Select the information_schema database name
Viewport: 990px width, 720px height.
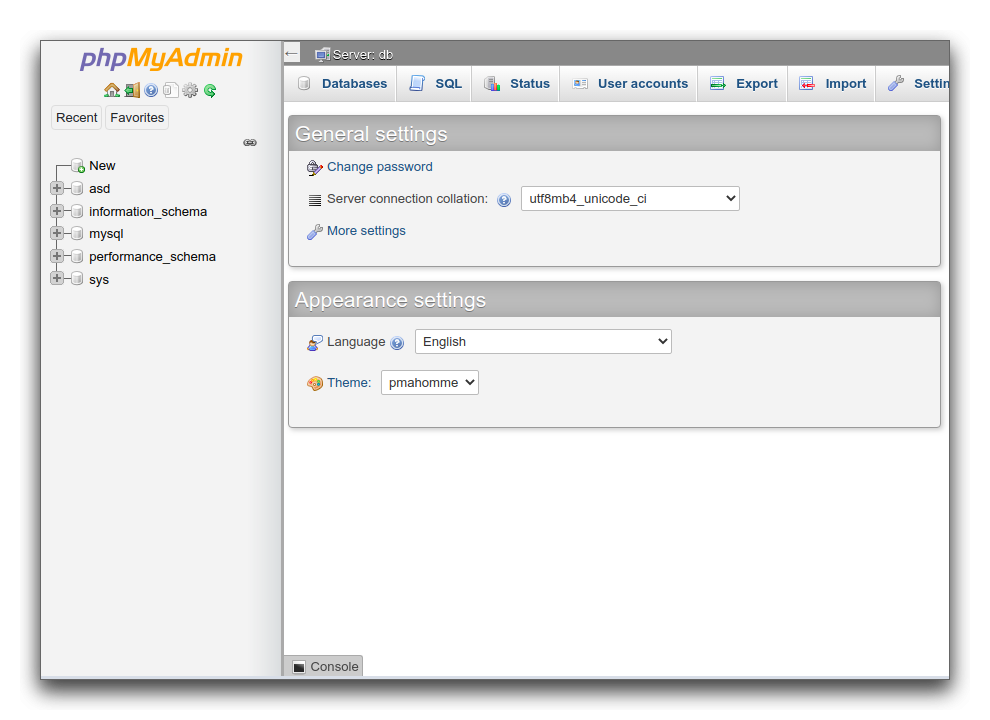148,212
